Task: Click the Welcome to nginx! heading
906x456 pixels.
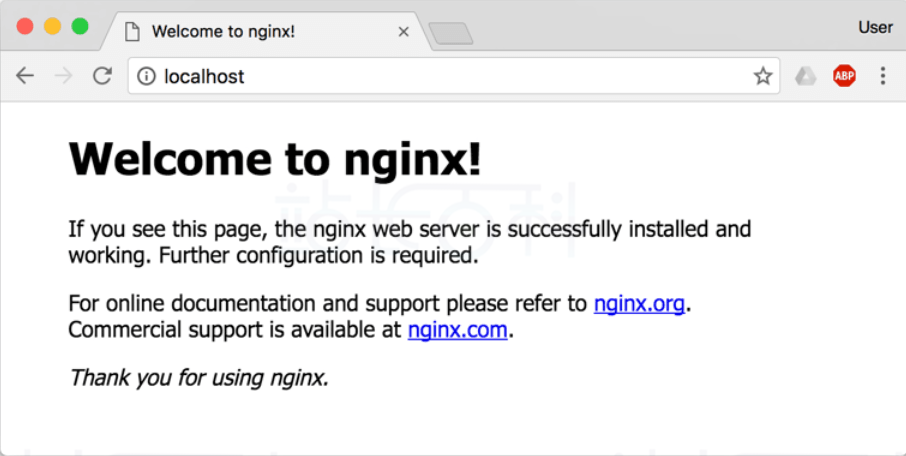Action: coord(275,158)
